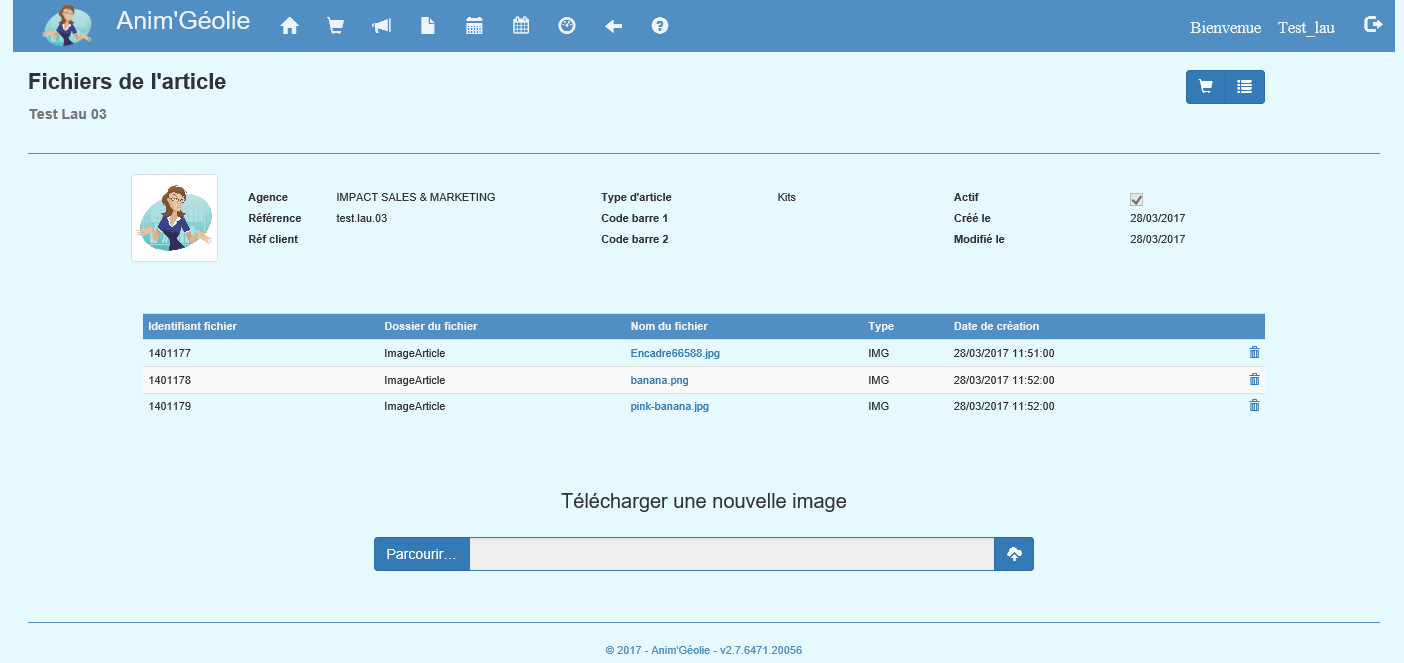The width and height of the screenshot is (1404, 663).
Task: Click the list view button below header
Action: coord(1244,87)
